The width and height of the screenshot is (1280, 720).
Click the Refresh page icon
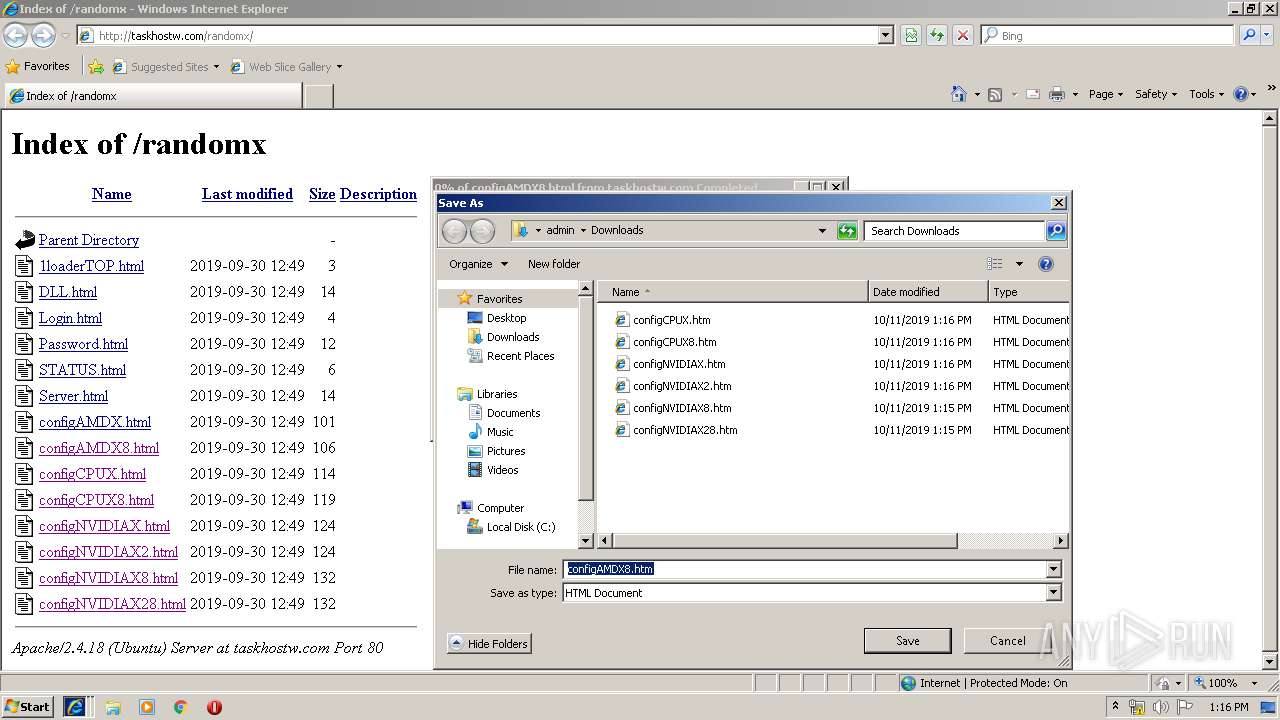pyautogui.click(x=937, y=35)
